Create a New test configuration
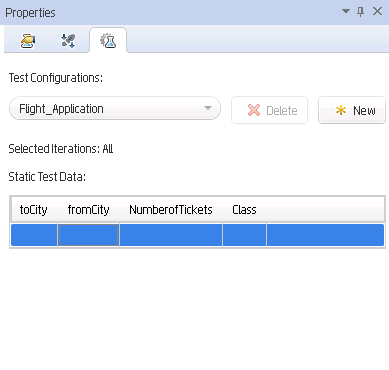The image size is (389, 370). [352, 110]
